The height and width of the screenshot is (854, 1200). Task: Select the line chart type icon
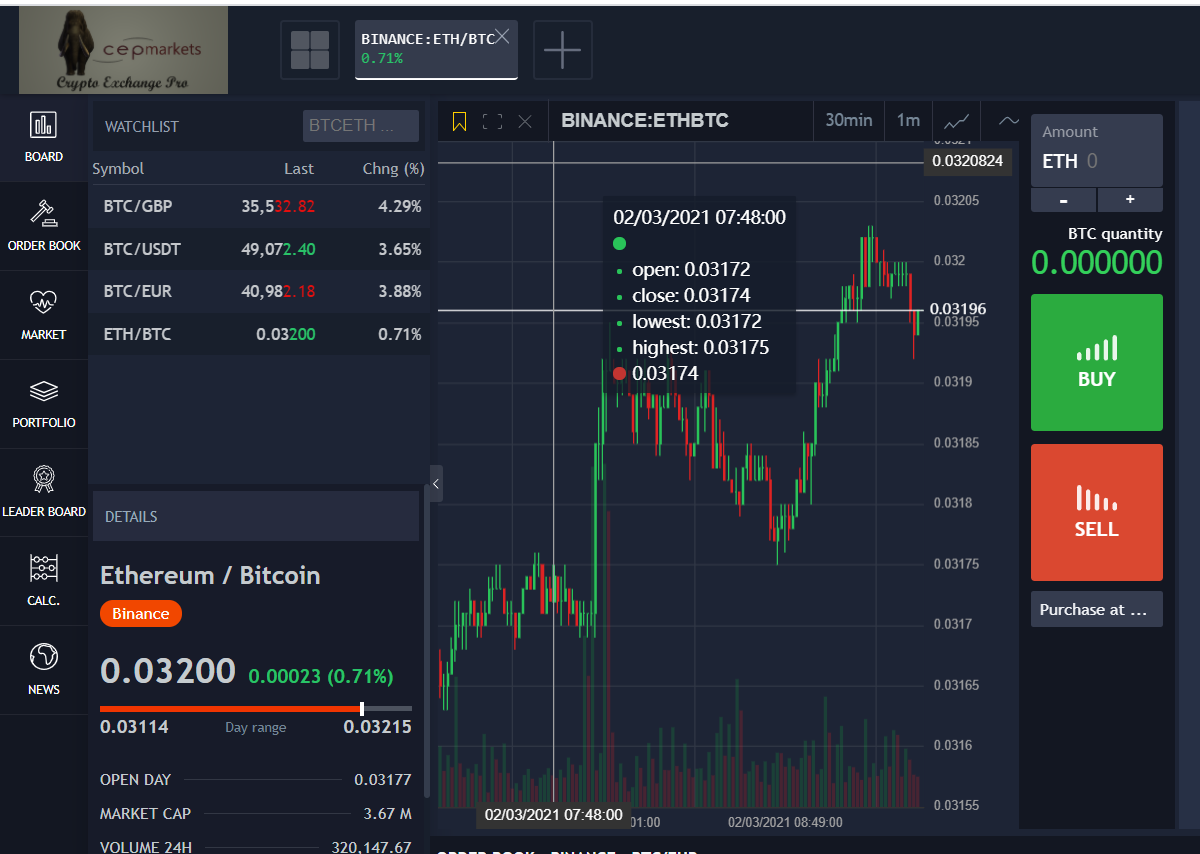[957, 121]
